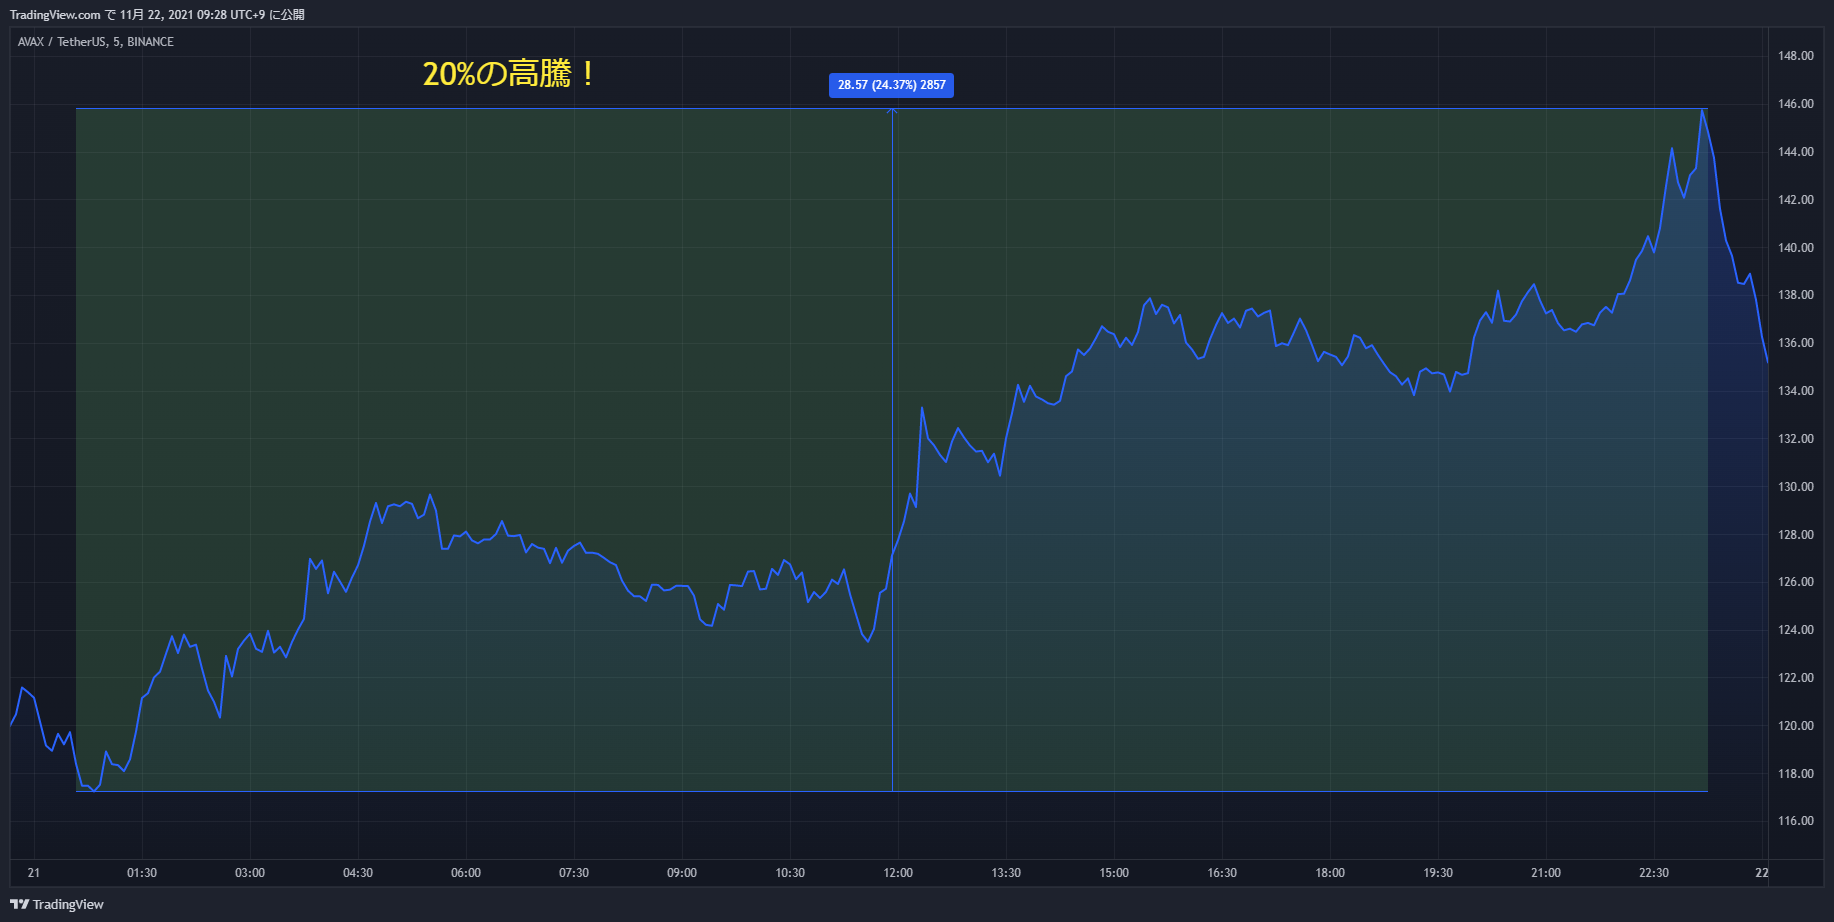
Task: Click the TradingView logo at bottom left
Action: [57, 904]
